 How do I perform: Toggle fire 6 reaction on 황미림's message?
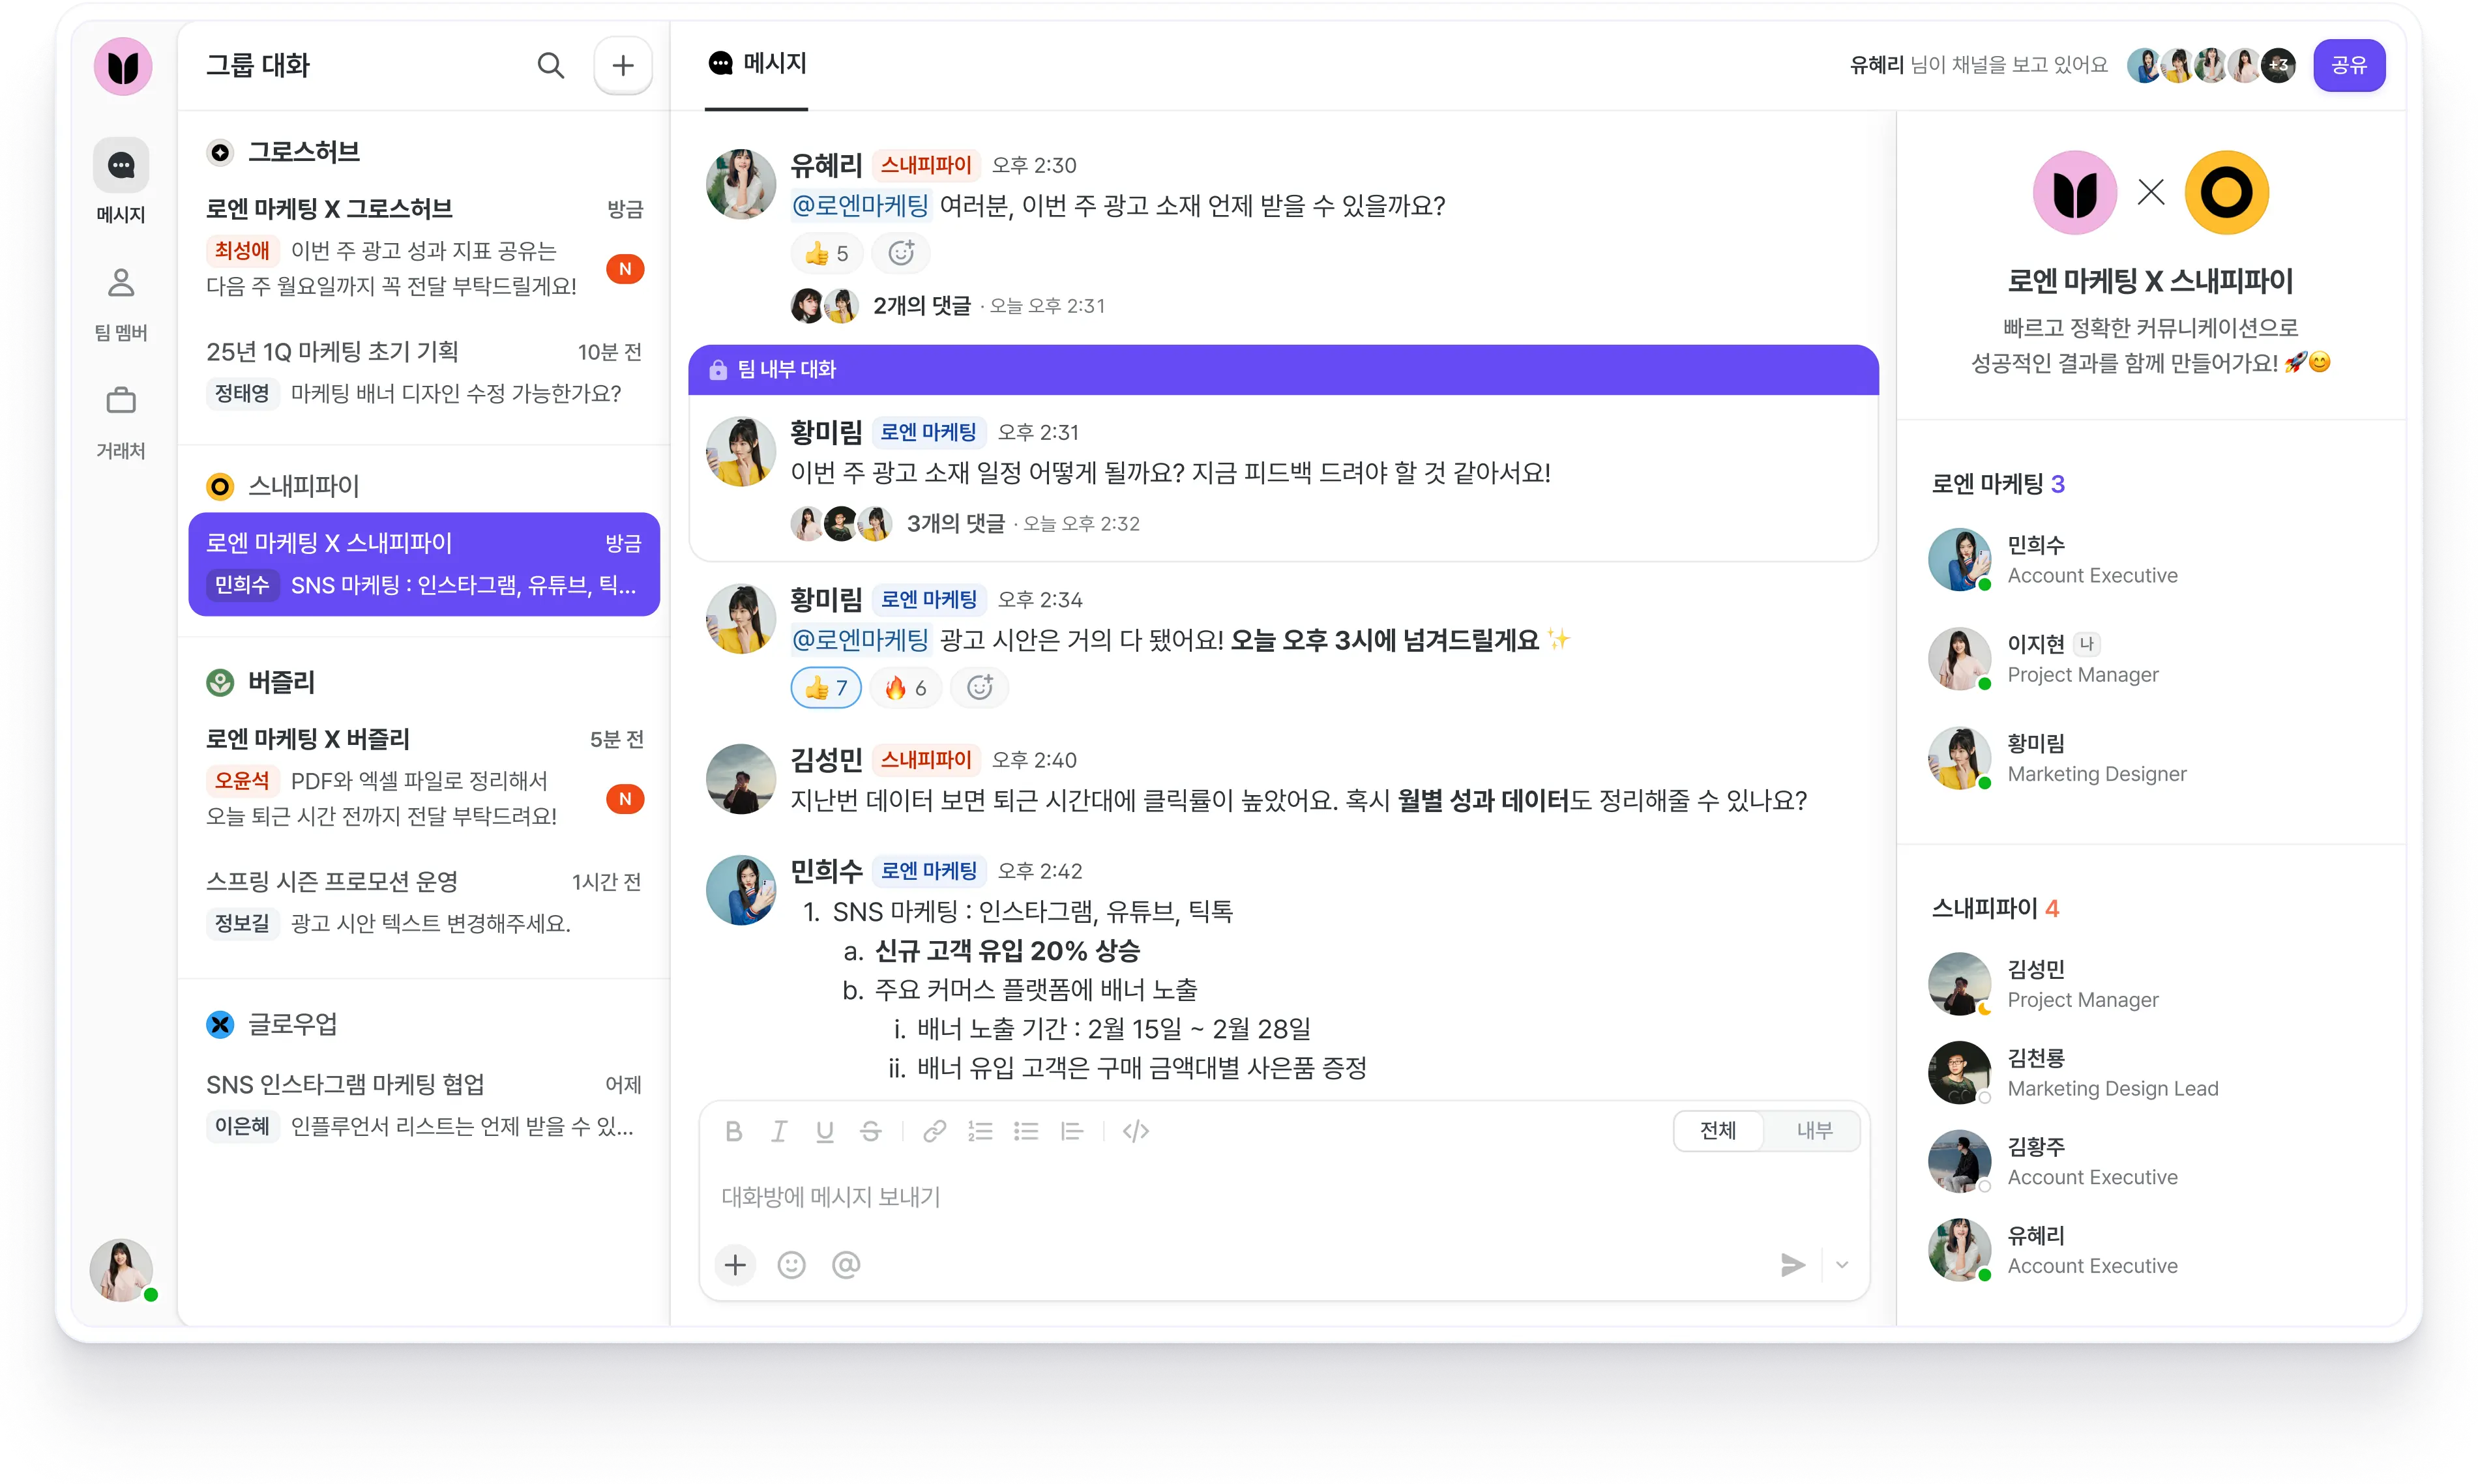pyautogui.click(x=906, y=688)
